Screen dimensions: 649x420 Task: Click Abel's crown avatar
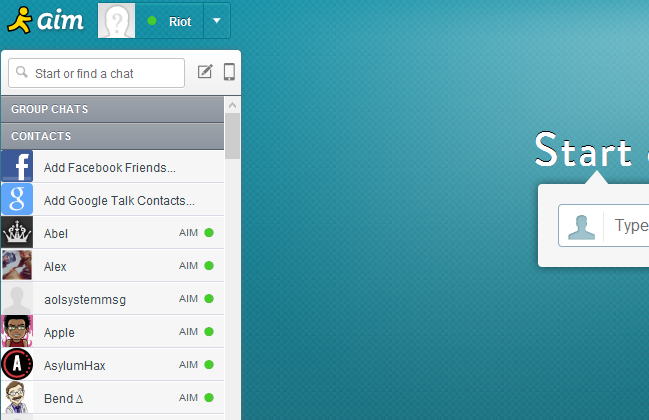coord(17,233)
